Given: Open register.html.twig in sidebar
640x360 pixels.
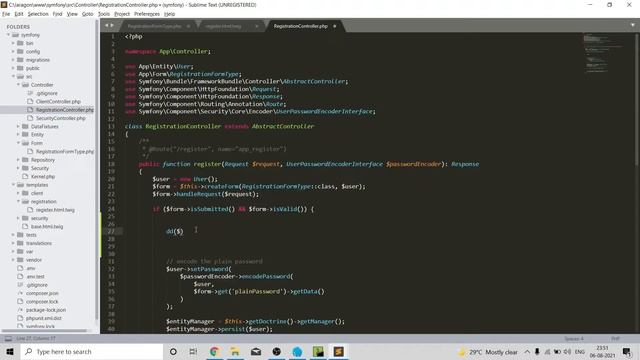Looking at the screenshot, I should point(55,210).
